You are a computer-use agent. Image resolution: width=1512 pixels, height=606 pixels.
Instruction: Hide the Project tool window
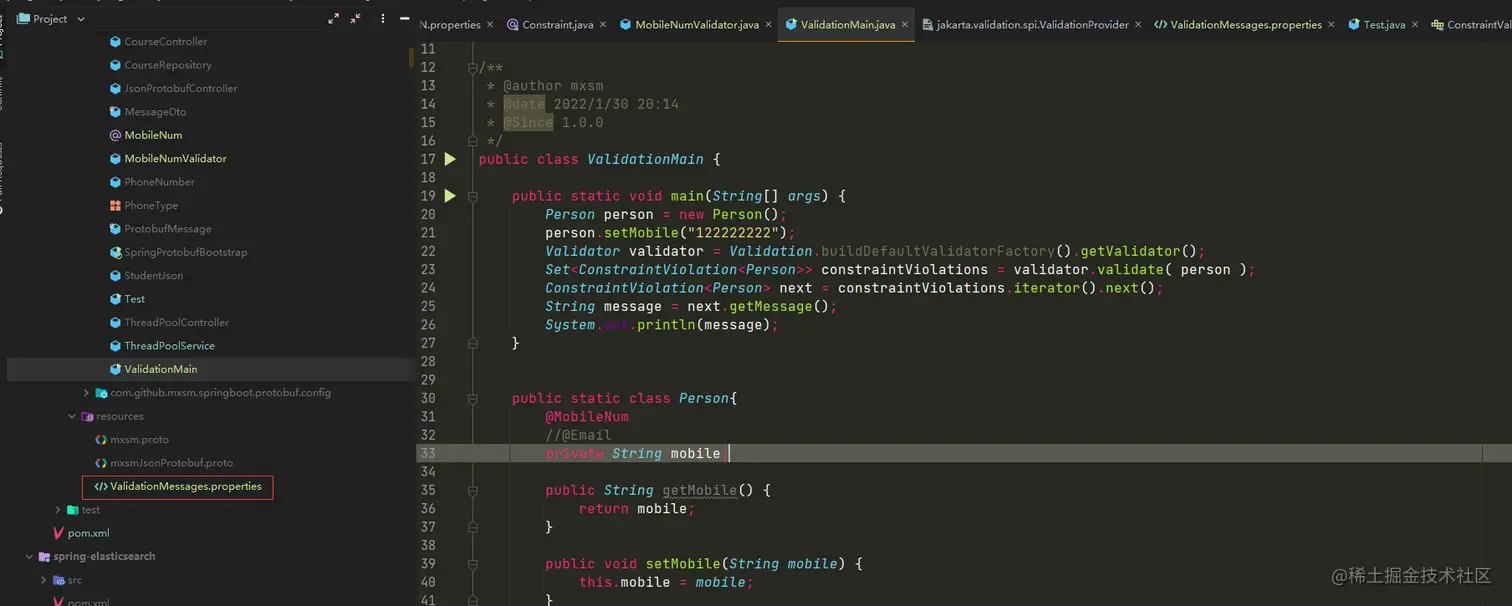(x=404, y=18)
